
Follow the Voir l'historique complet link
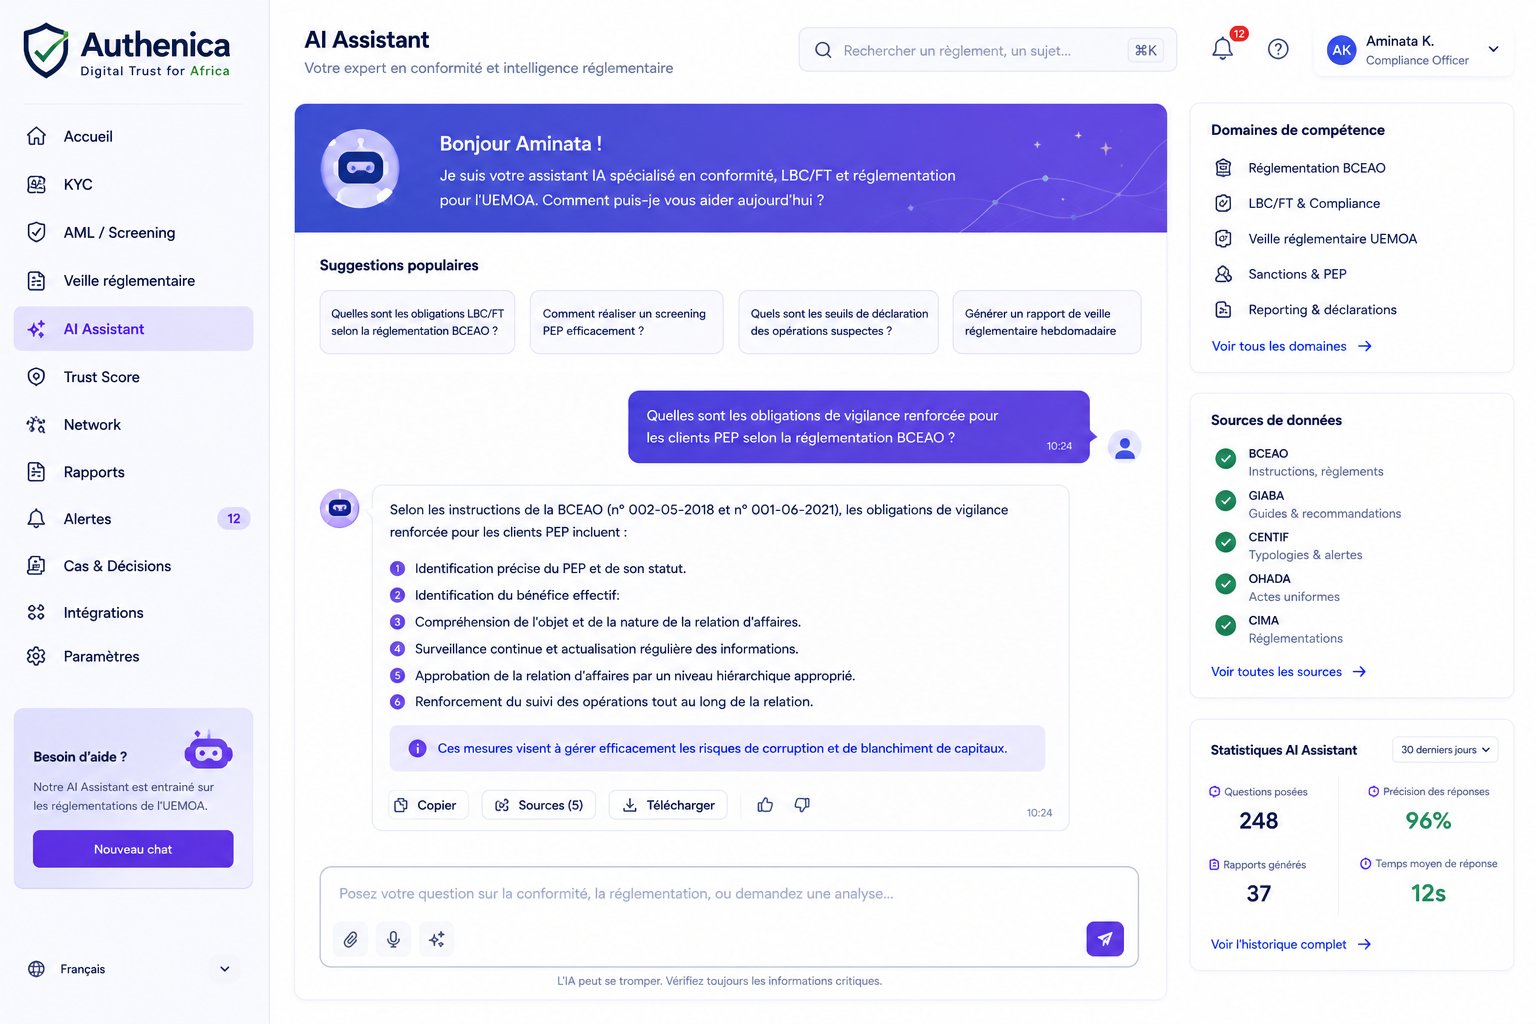1291,944
